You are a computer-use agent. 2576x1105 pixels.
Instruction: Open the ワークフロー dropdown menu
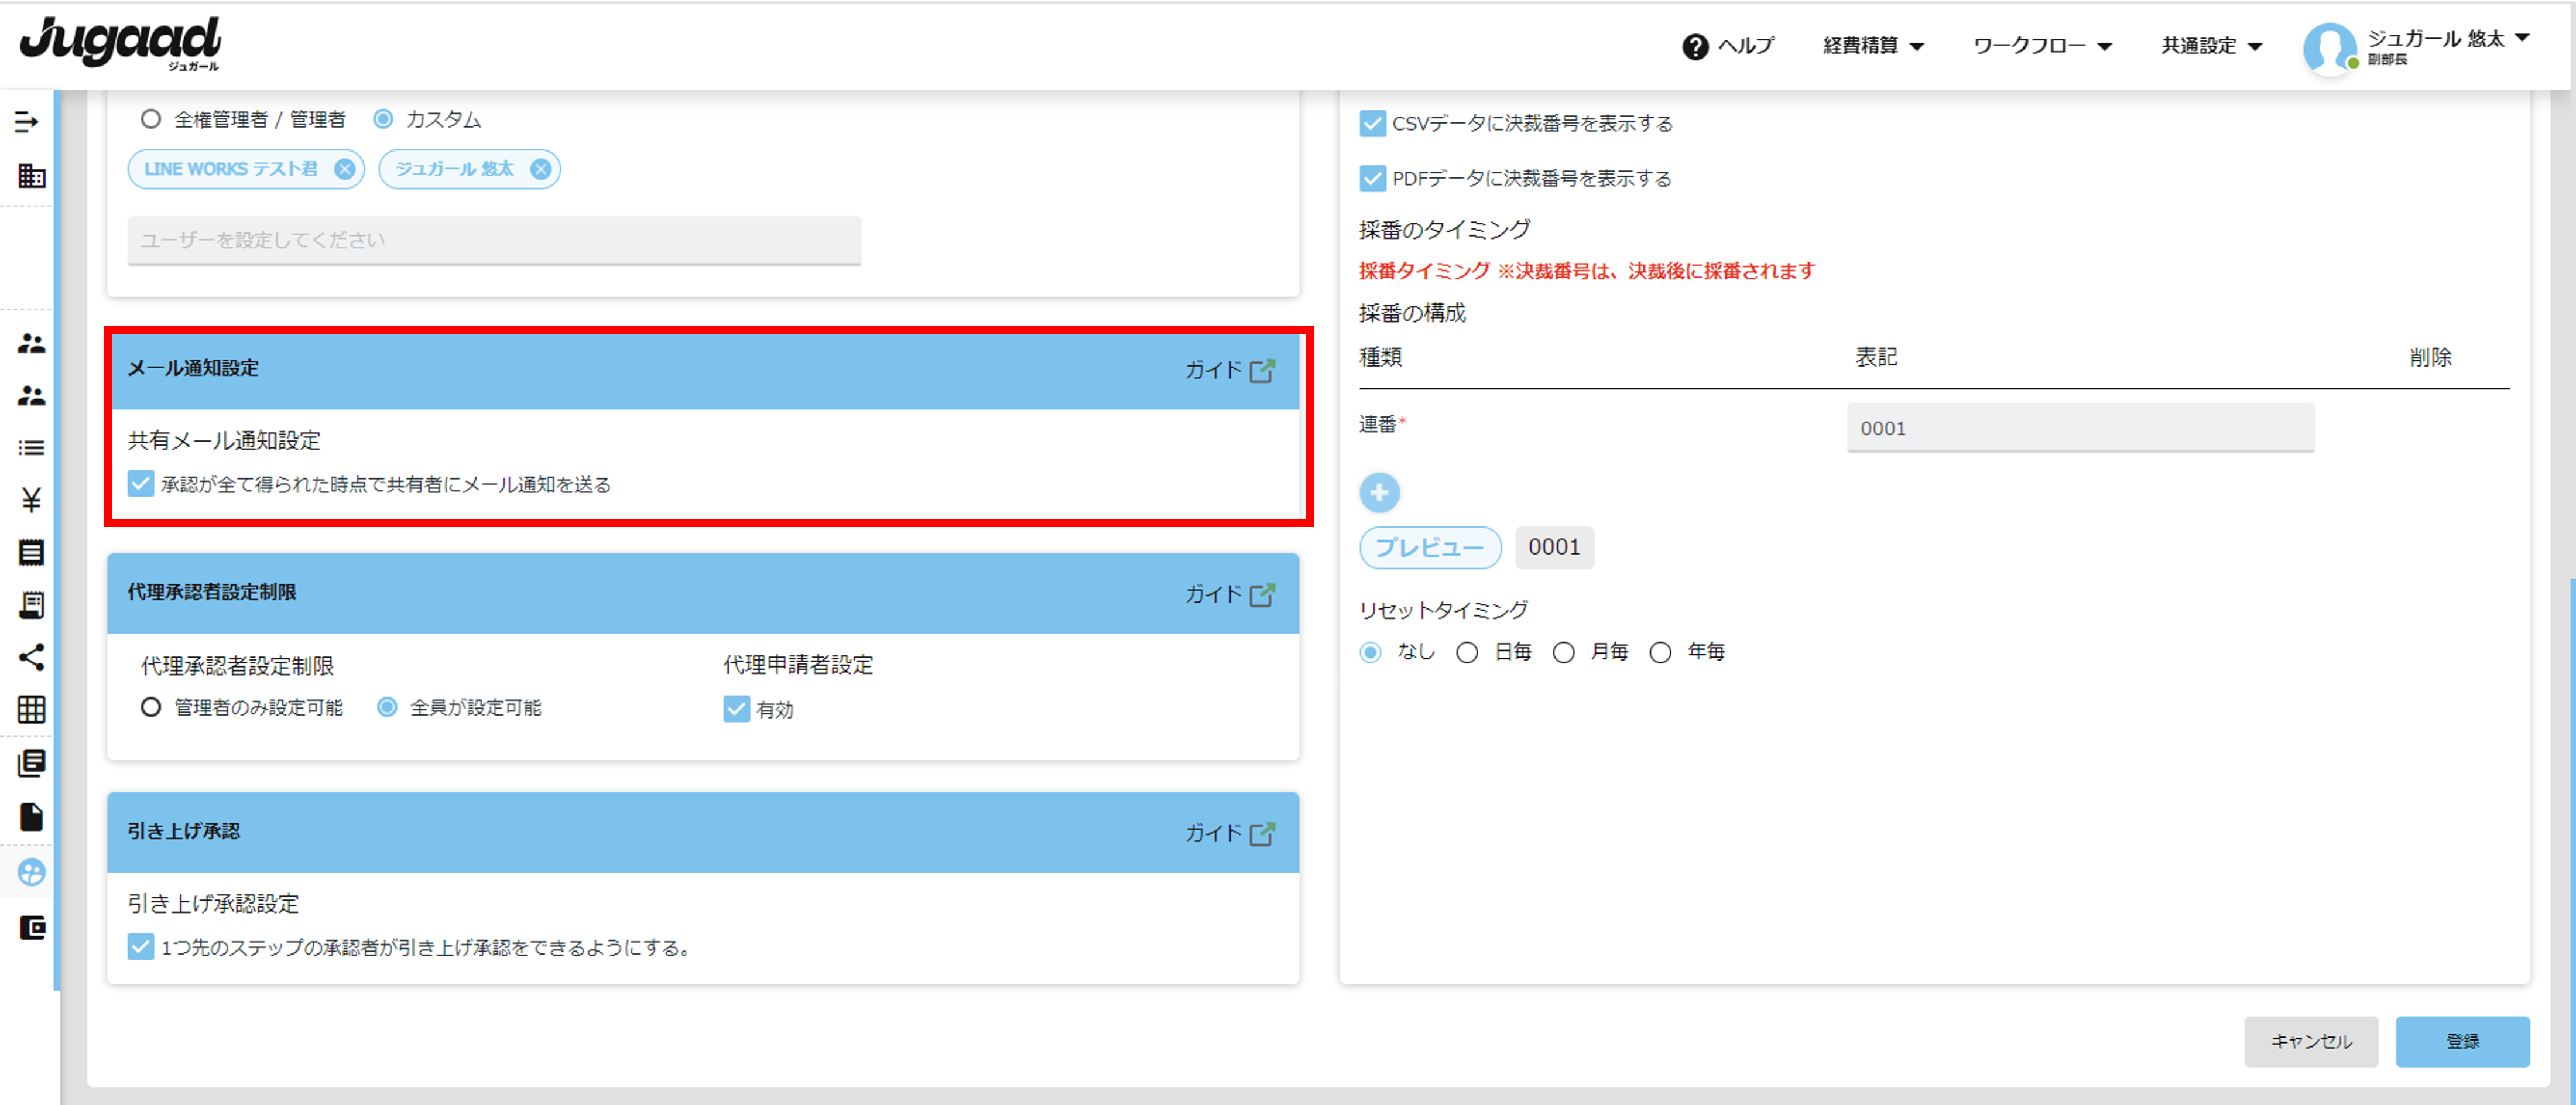pos(2041,46)
